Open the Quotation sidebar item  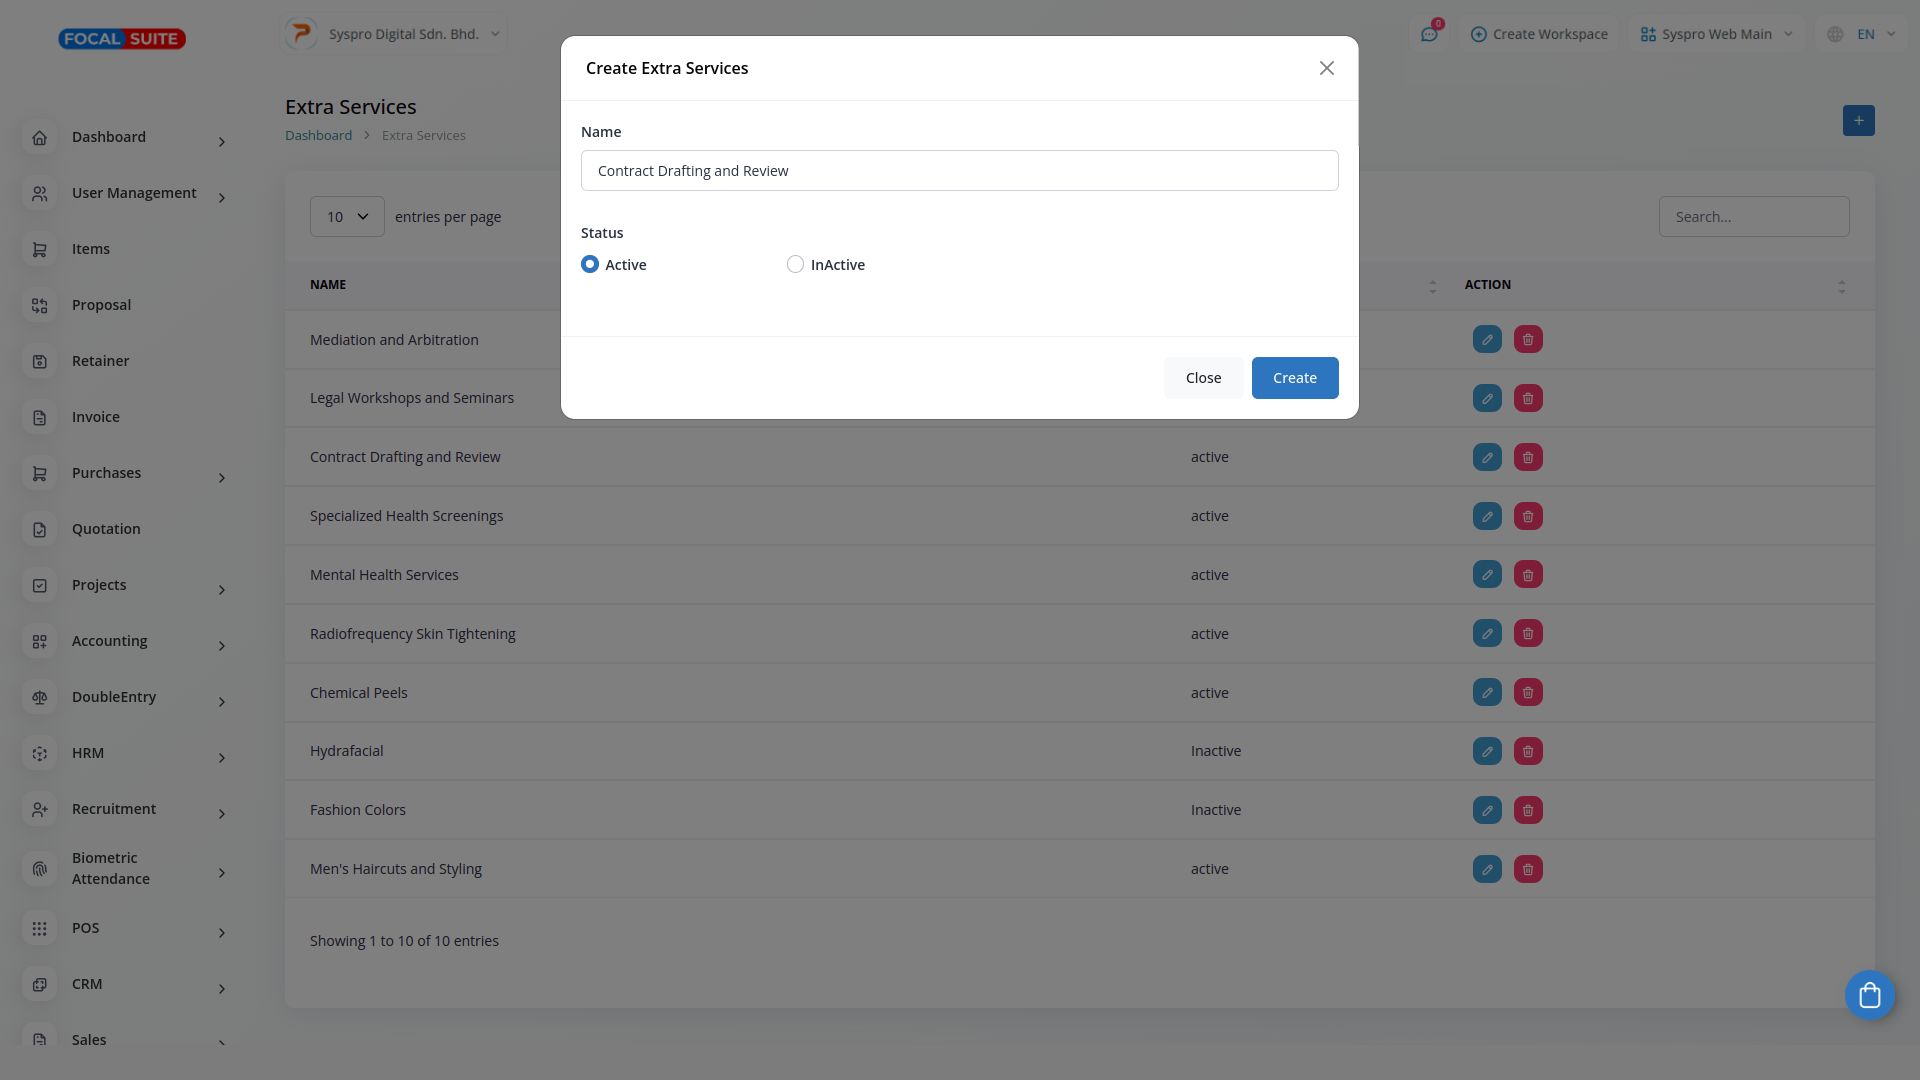pyautogui.click(x=105, y=529)
